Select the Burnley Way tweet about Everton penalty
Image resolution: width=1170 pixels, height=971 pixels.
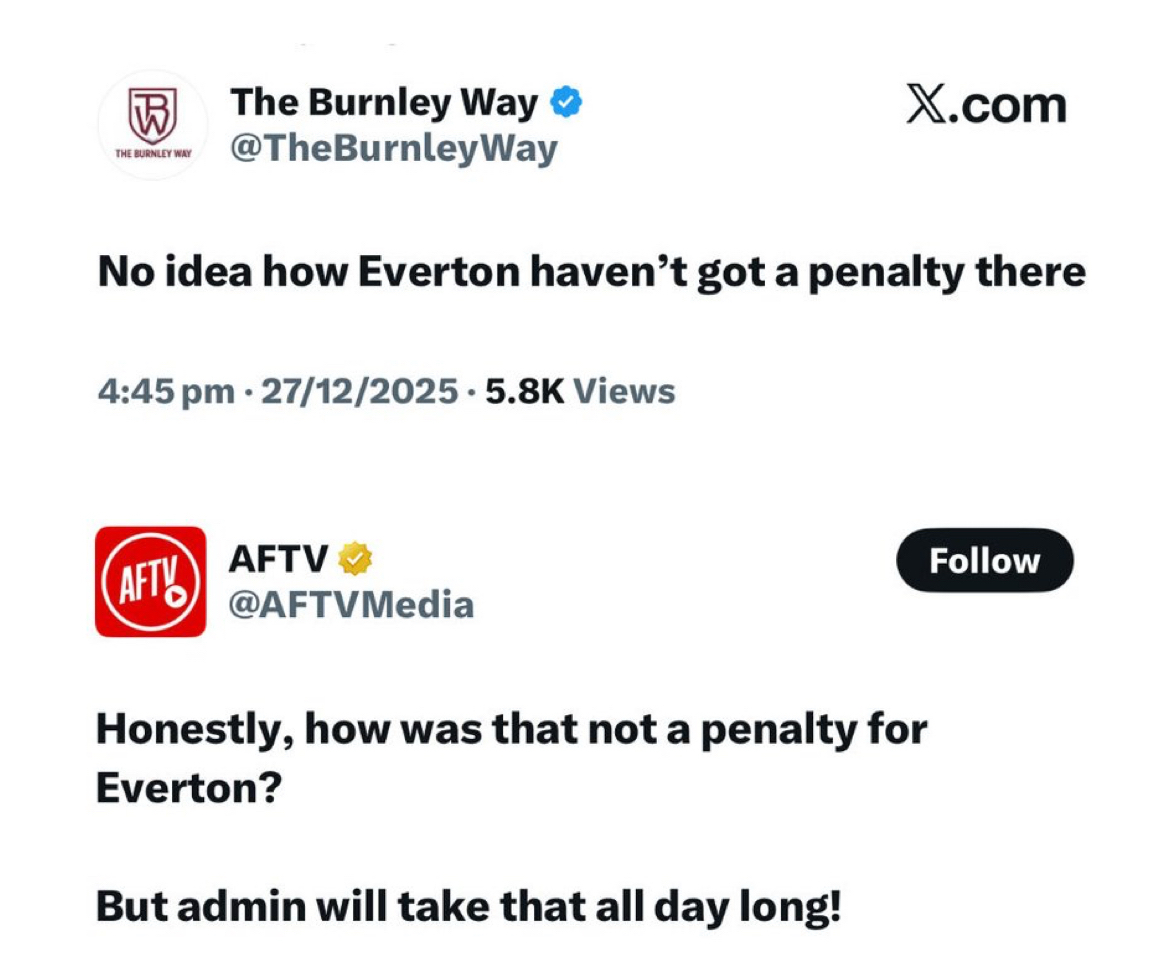[590, 272]
